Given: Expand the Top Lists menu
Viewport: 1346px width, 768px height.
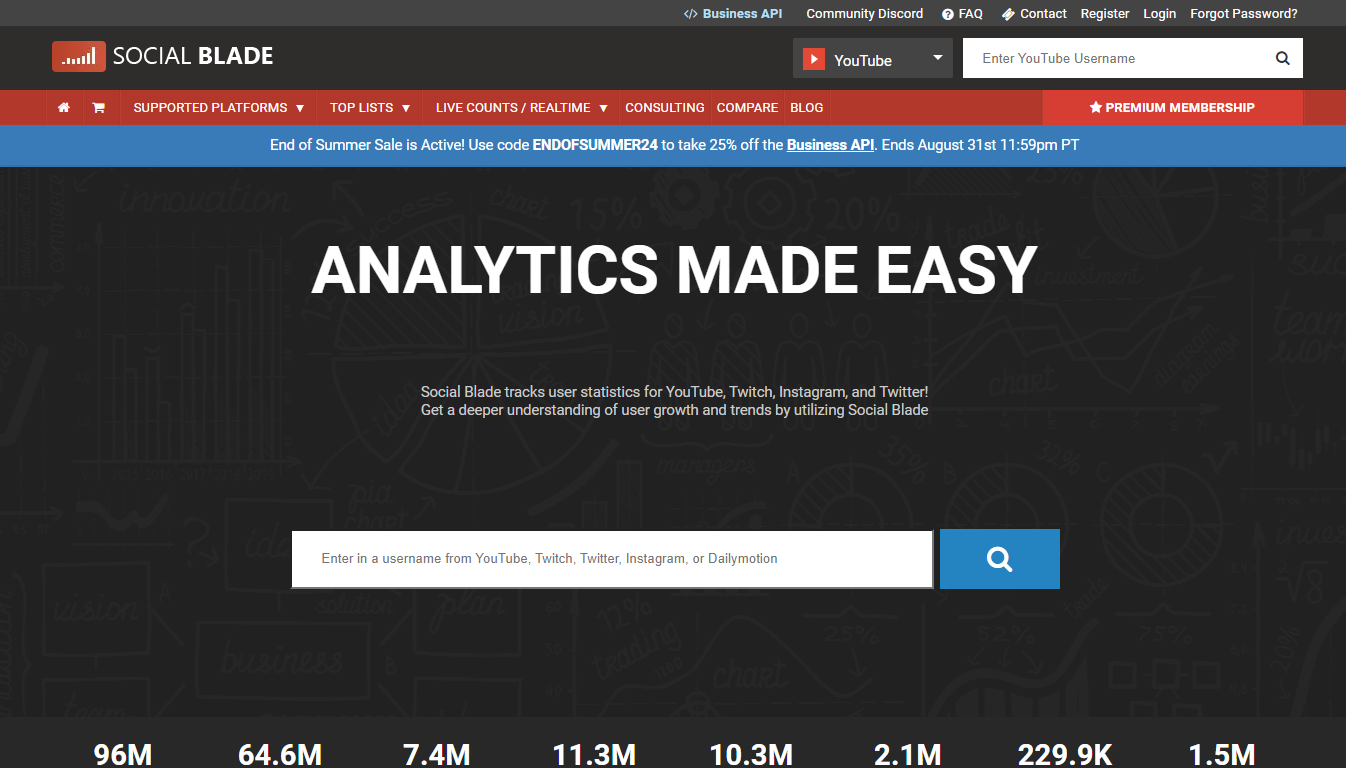Looking at the screenshot, I should point(370,108).
